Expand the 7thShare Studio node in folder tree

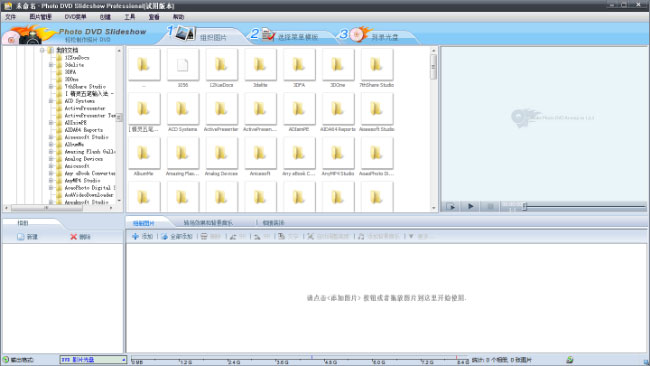point(51,87)
